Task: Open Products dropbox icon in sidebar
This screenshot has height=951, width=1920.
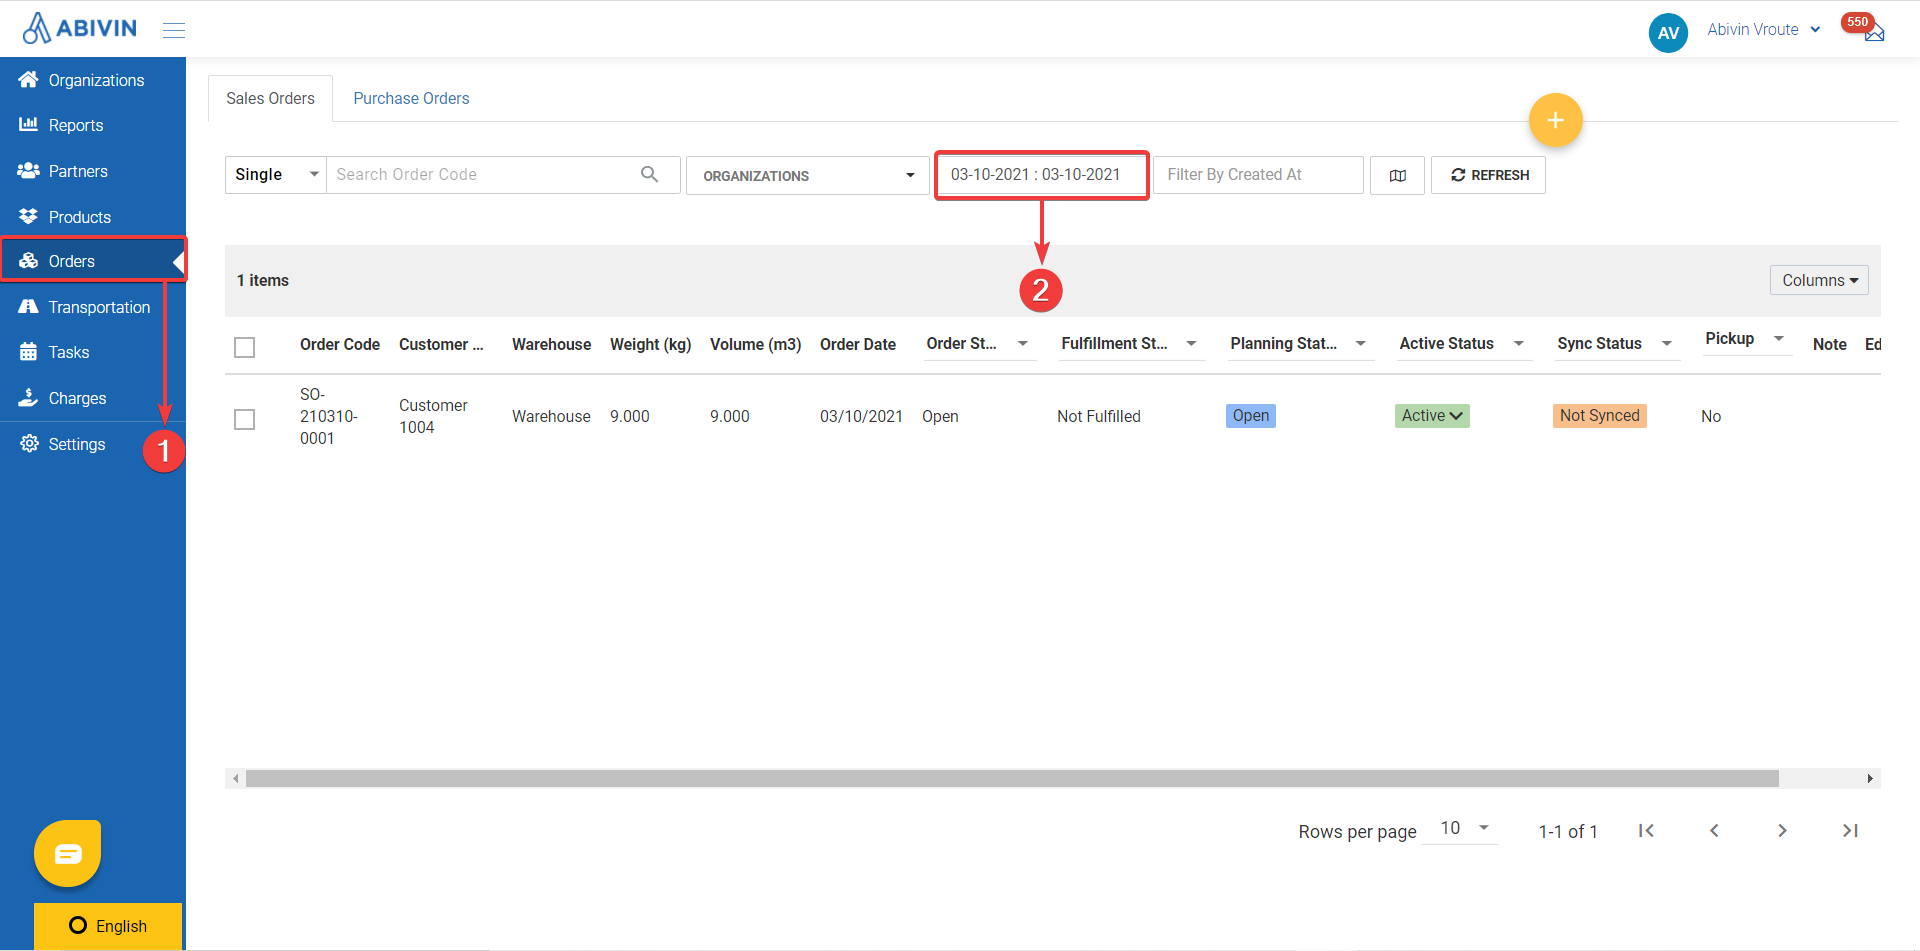Action: click(28, 217)
